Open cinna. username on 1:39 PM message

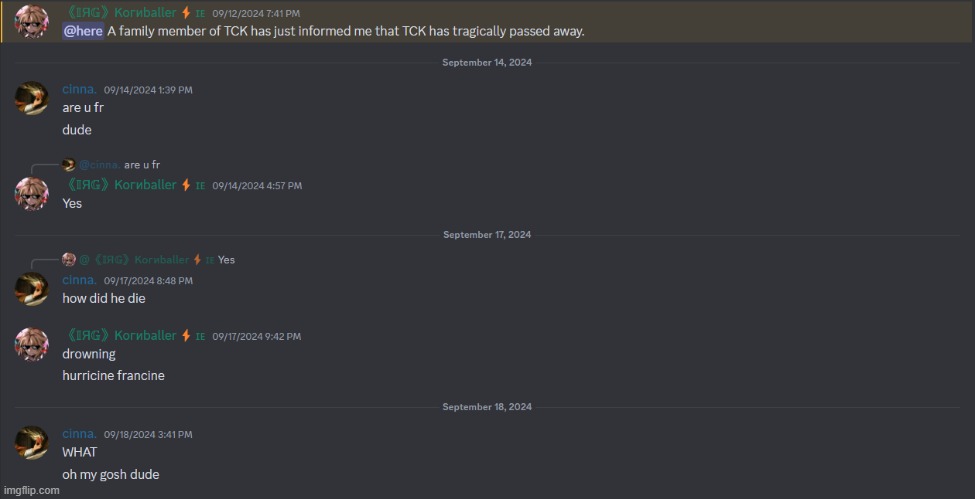(x=80, y=90)
